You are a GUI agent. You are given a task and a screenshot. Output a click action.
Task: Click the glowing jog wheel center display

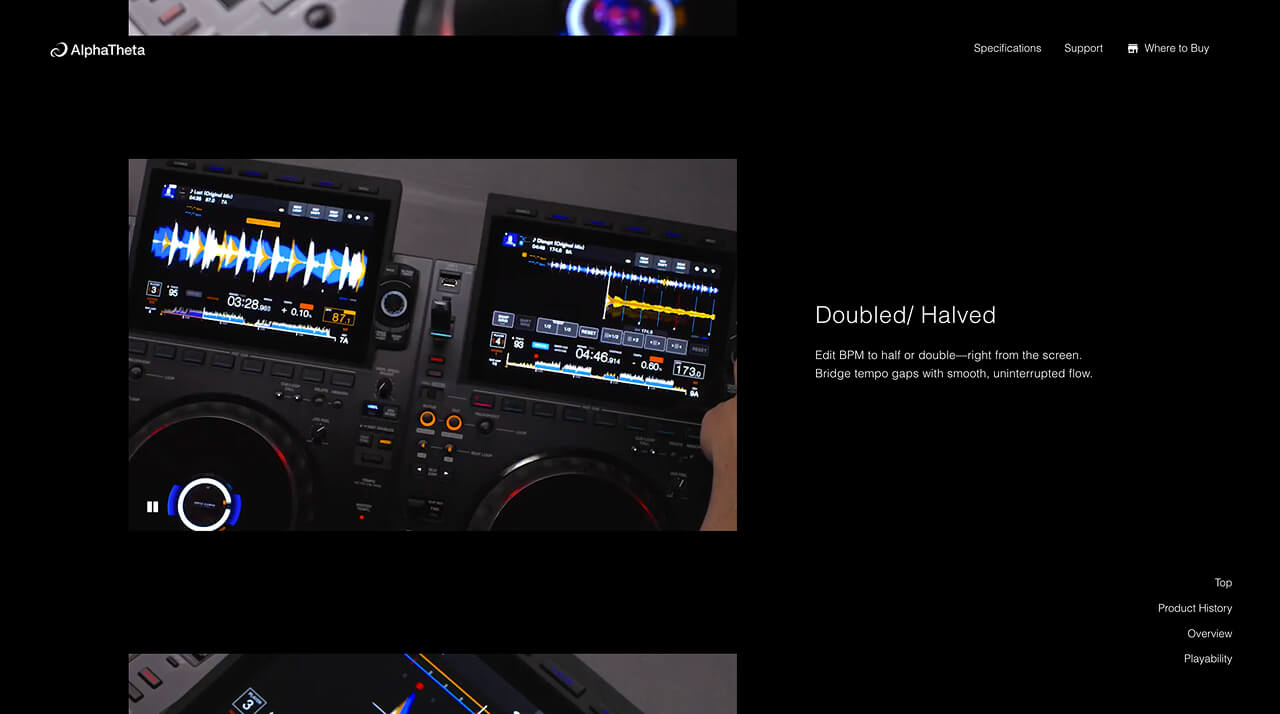(x=205, y=505)
